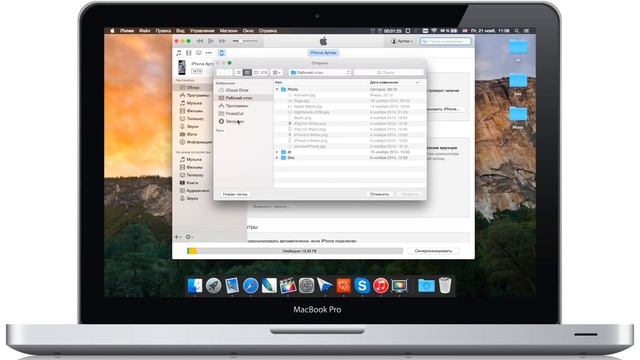Viewport: 640px width, 360px height.
Task: Open Аудиокниги under the device section
Action: tap(194, 190)
